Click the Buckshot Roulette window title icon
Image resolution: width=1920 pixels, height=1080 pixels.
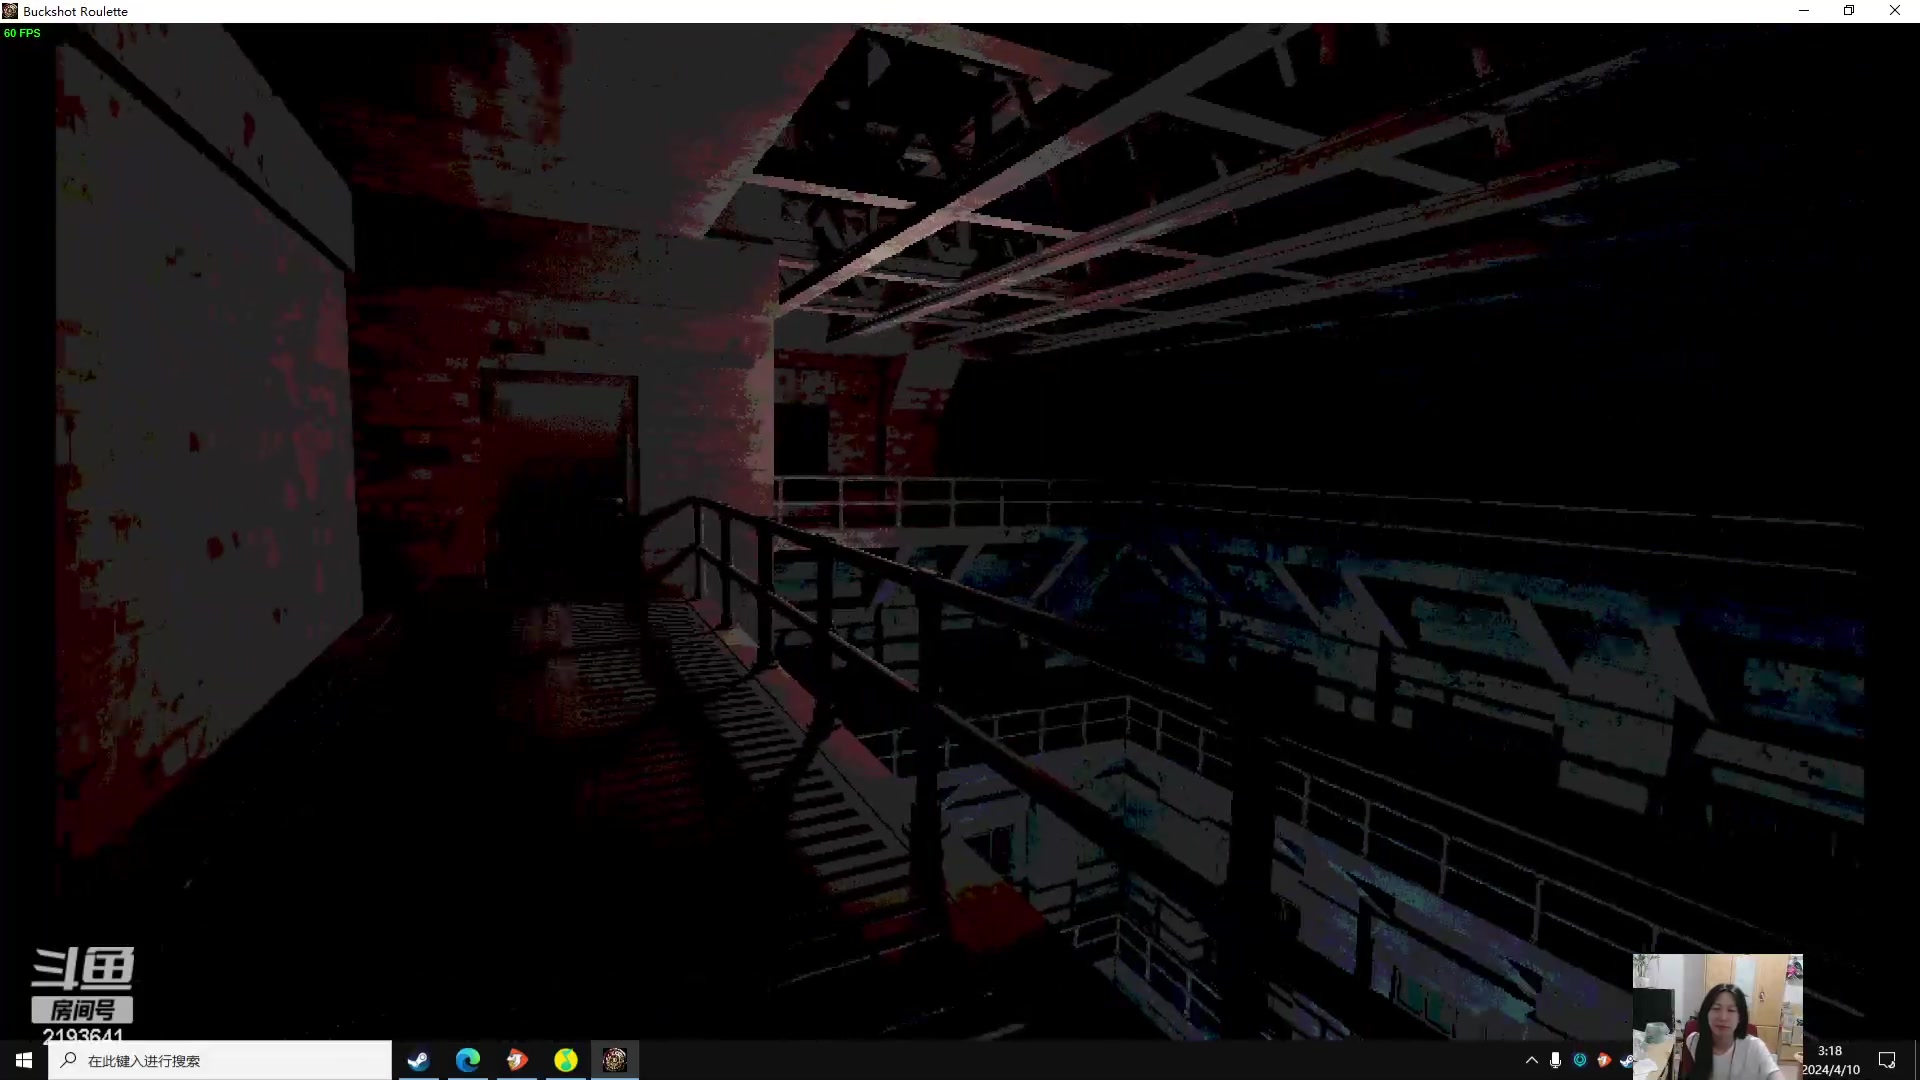[x=10, y=11]
